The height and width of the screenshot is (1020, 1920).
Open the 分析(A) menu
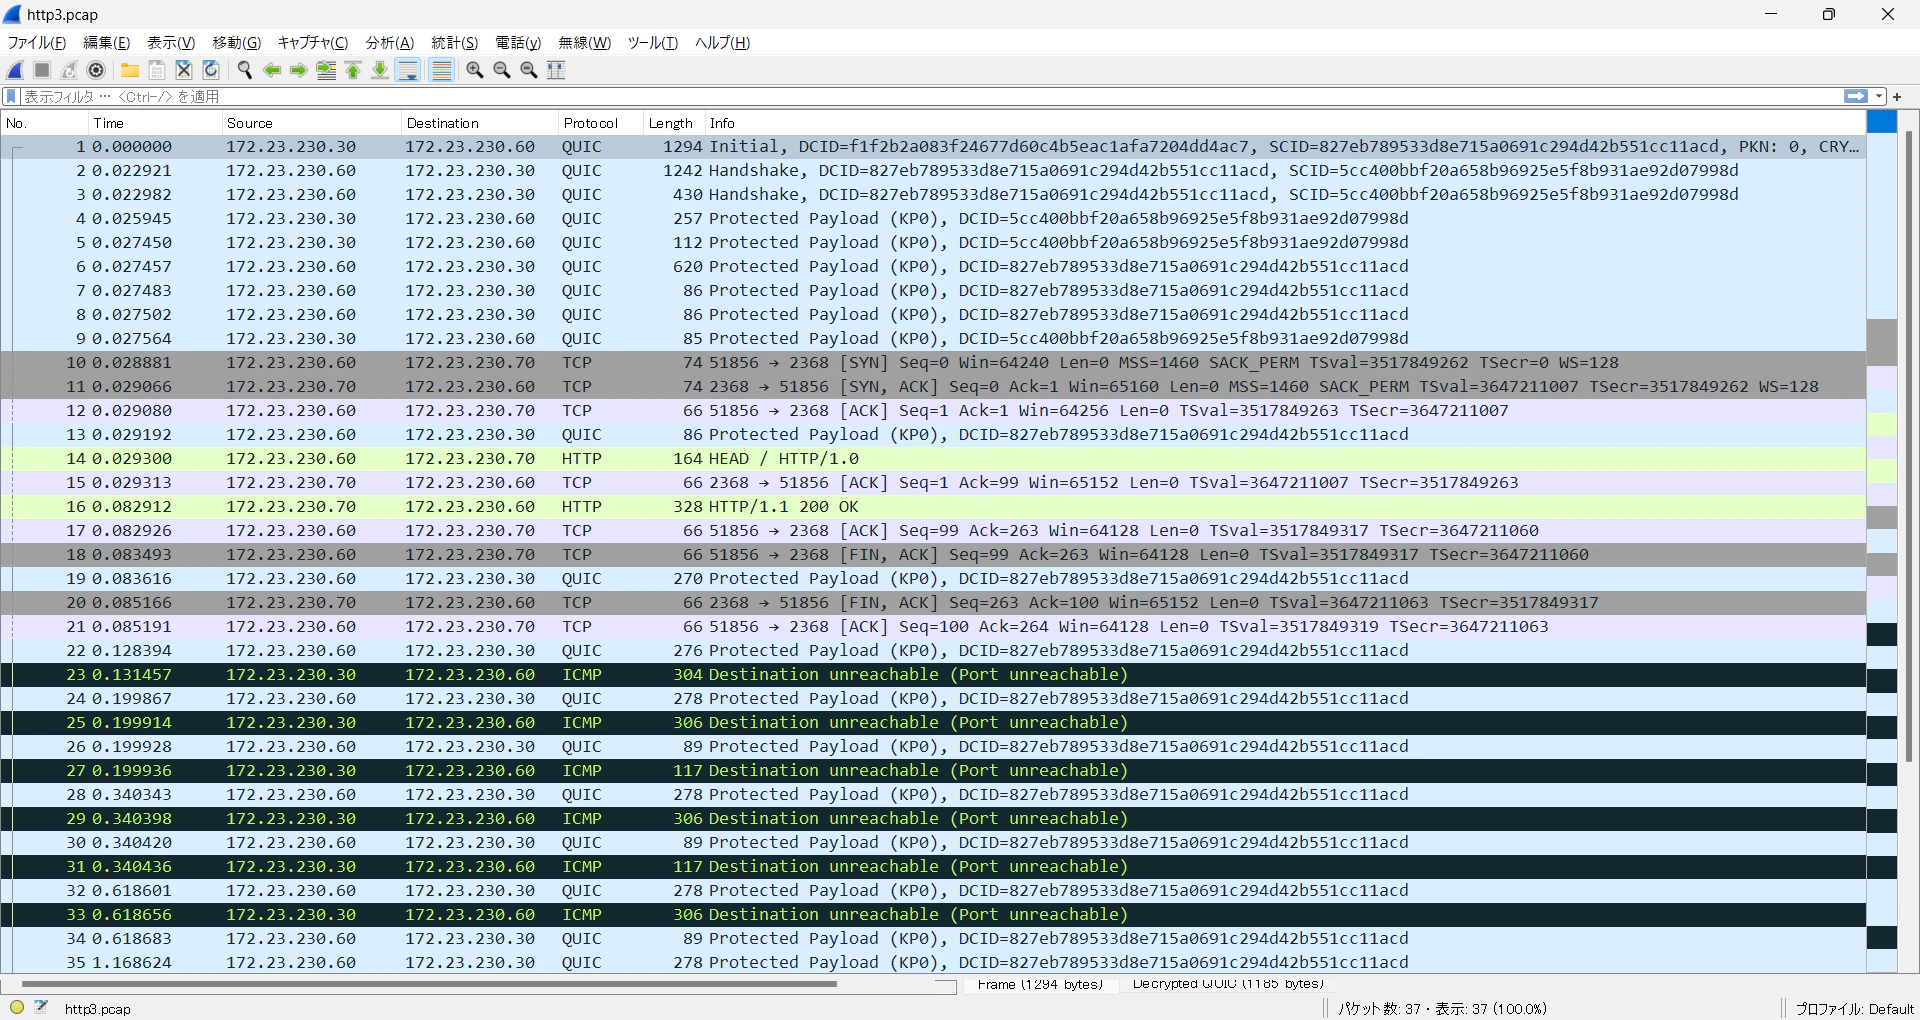[x=390, y=43]
